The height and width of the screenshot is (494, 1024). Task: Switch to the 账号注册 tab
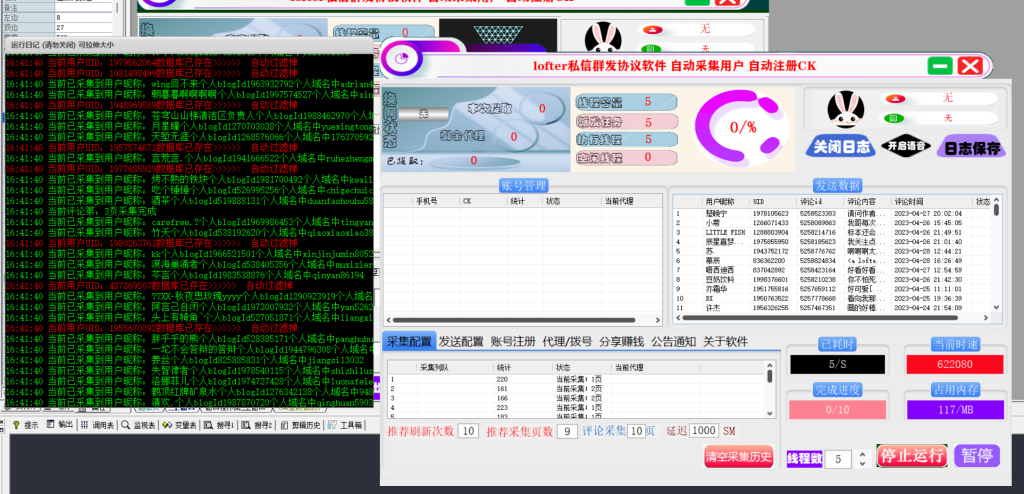tap(514, 341)
